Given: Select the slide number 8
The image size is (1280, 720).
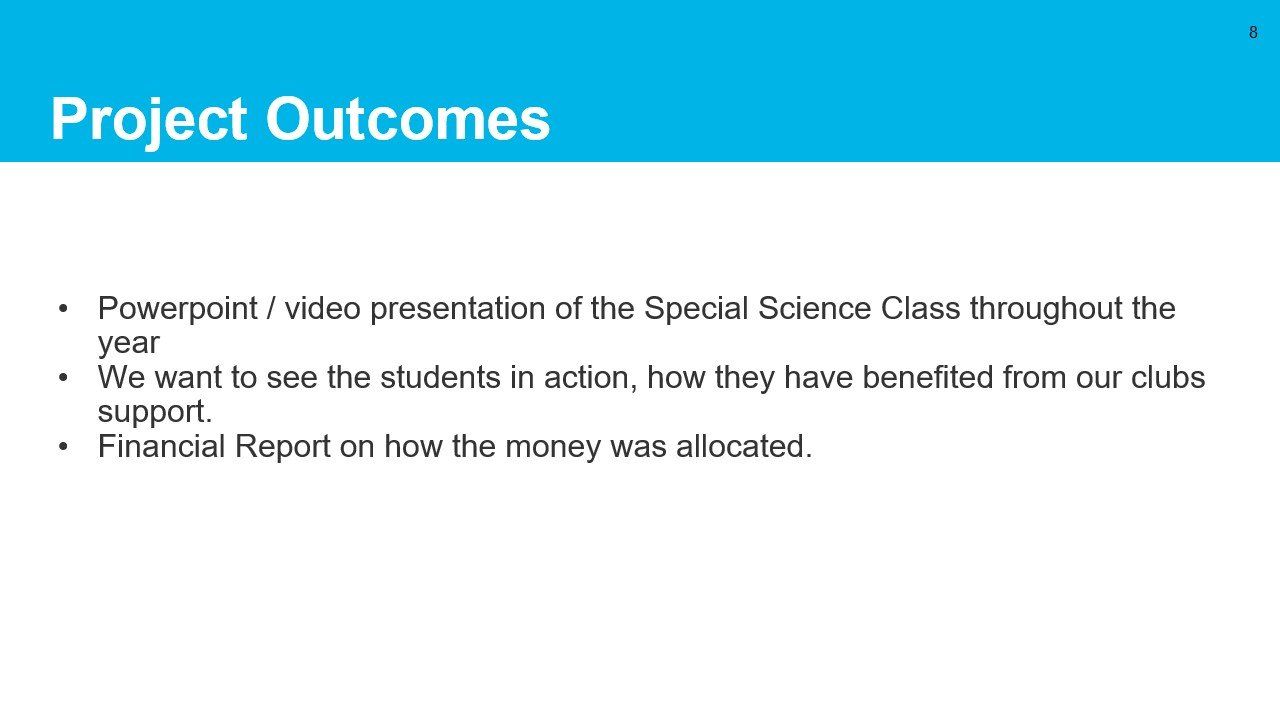Looking at the screenshot, I should point(1253,32).
